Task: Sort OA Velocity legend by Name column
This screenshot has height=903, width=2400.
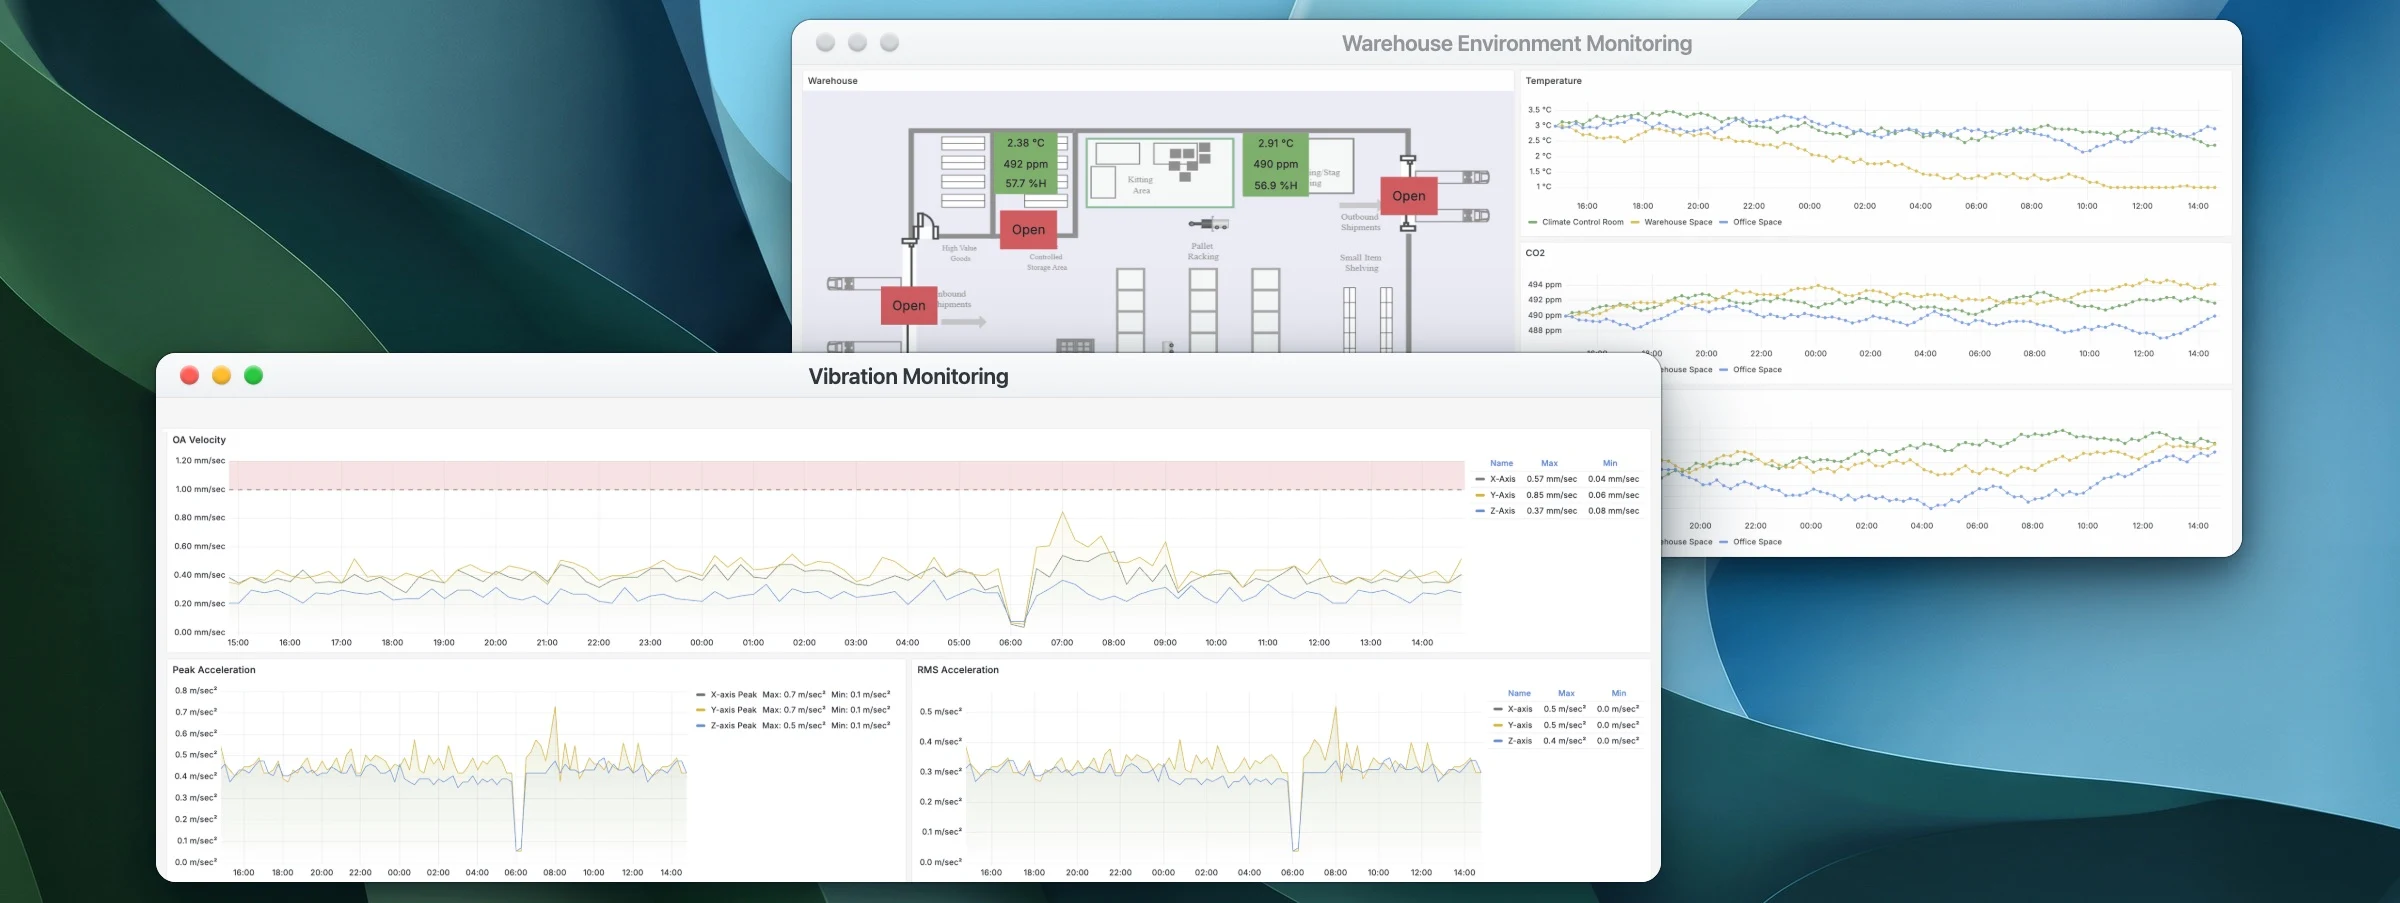Action: tap(1502, 463)
